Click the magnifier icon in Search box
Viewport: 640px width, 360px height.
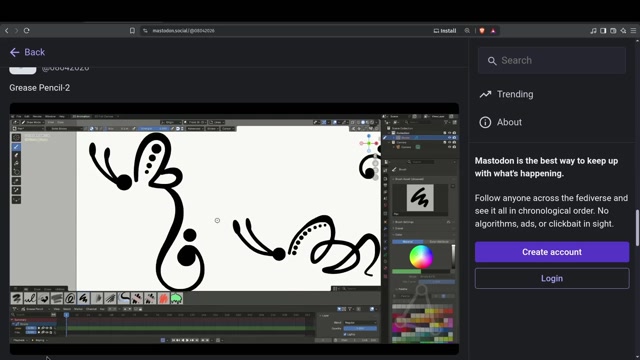click(492, 61)
